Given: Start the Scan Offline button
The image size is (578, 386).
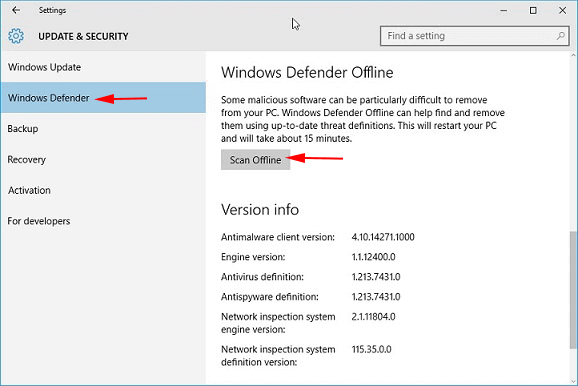Looking at the screenshot, I should [x=255, y=160].
